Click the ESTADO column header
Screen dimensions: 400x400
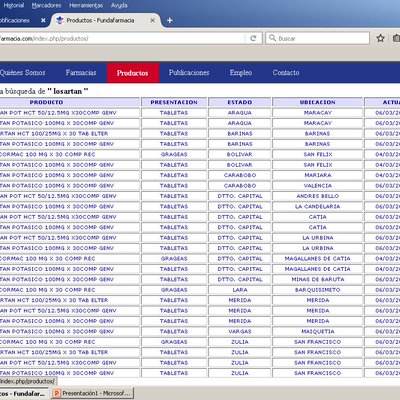pyautogui.click(x=240, y=102)
